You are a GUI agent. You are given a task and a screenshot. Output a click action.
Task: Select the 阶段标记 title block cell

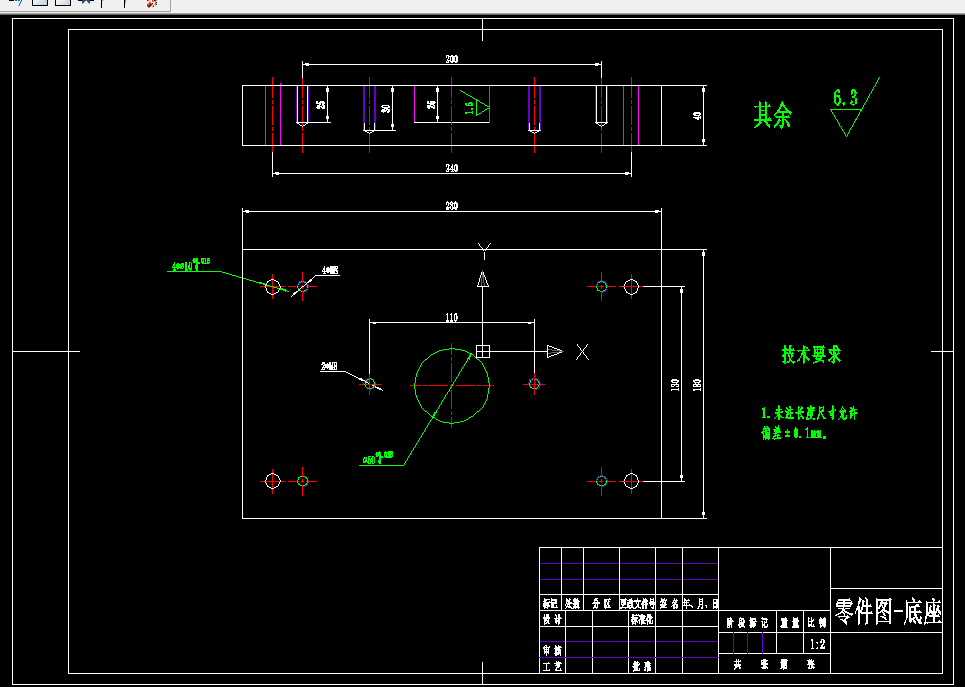click(747, 623)
